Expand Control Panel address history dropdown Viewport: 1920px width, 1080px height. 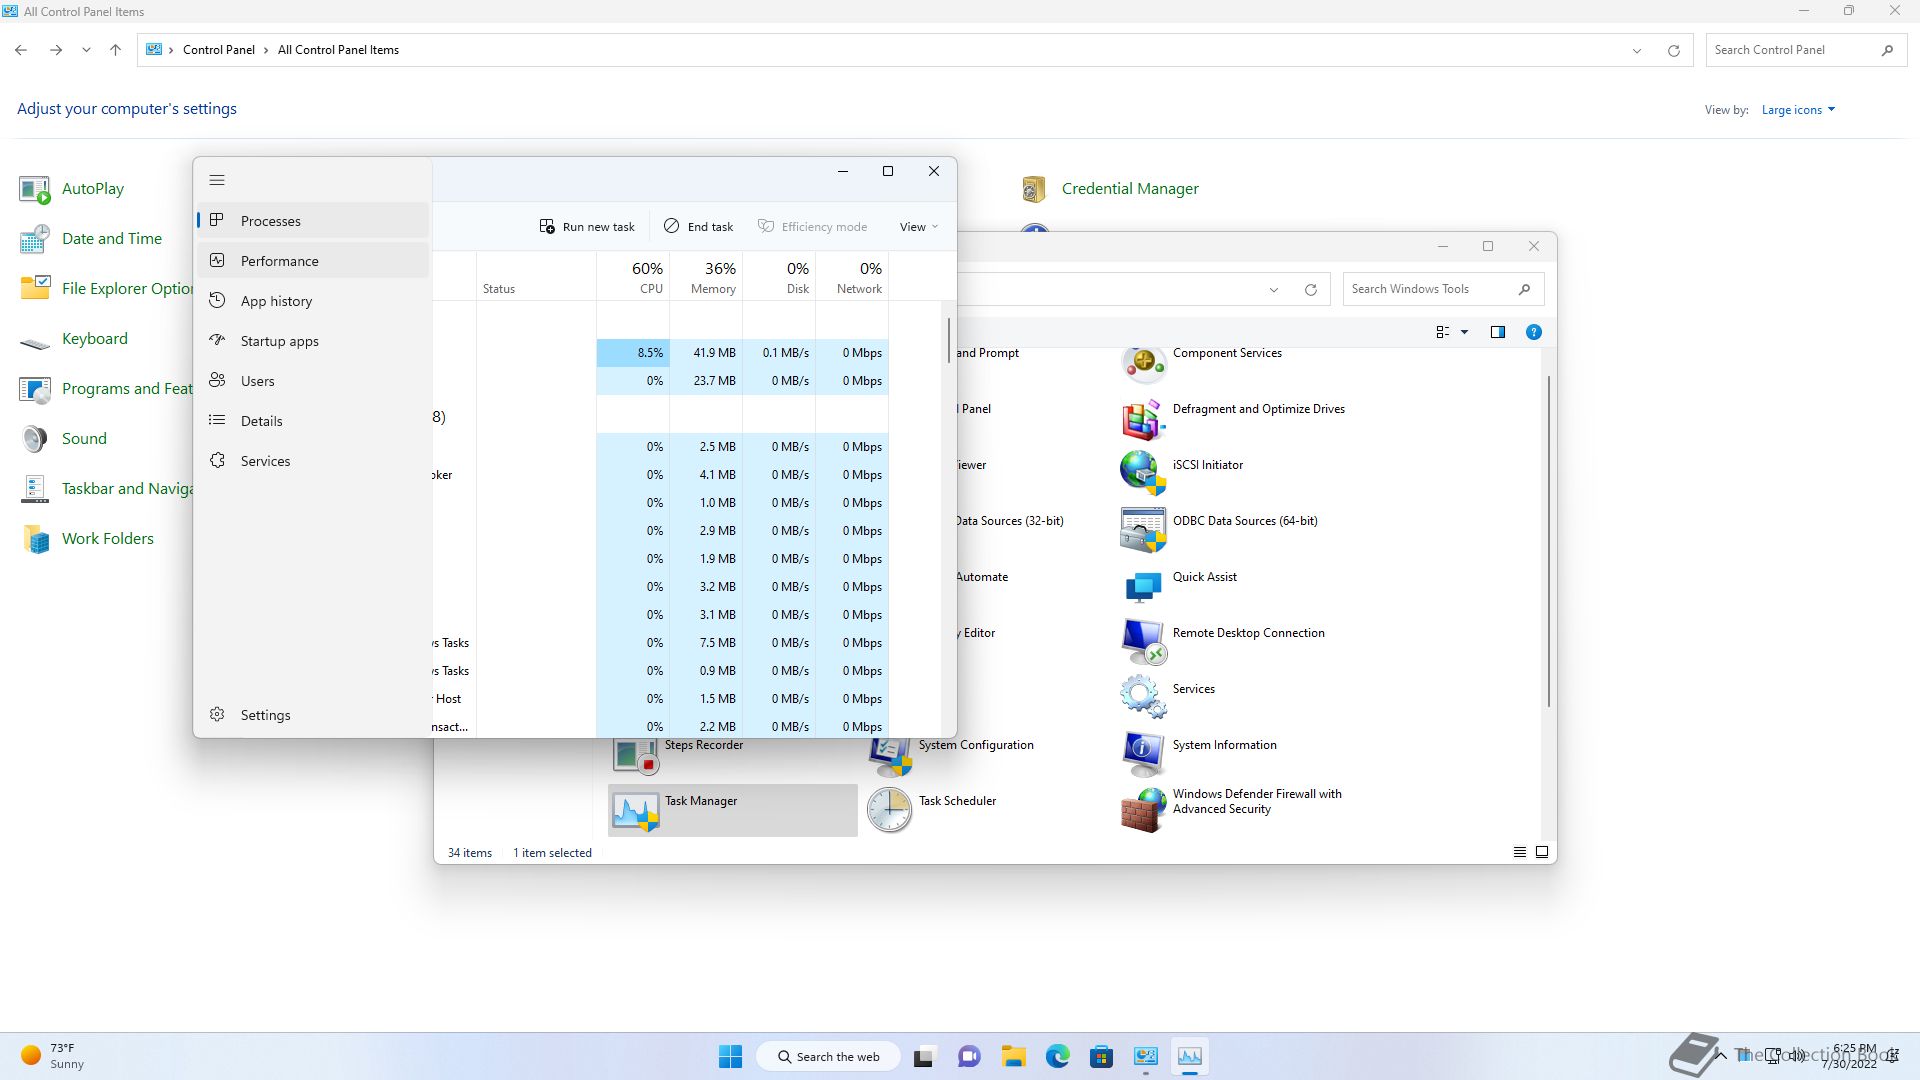pos(1637,51)
